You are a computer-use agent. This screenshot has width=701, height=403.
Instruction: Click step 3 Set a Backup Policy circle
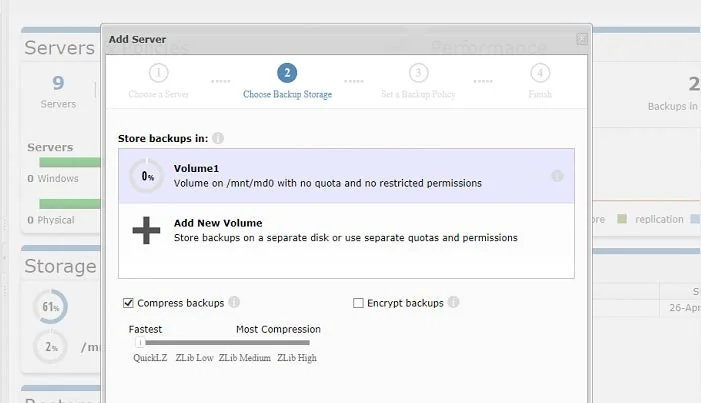click(x=418, y=73)
